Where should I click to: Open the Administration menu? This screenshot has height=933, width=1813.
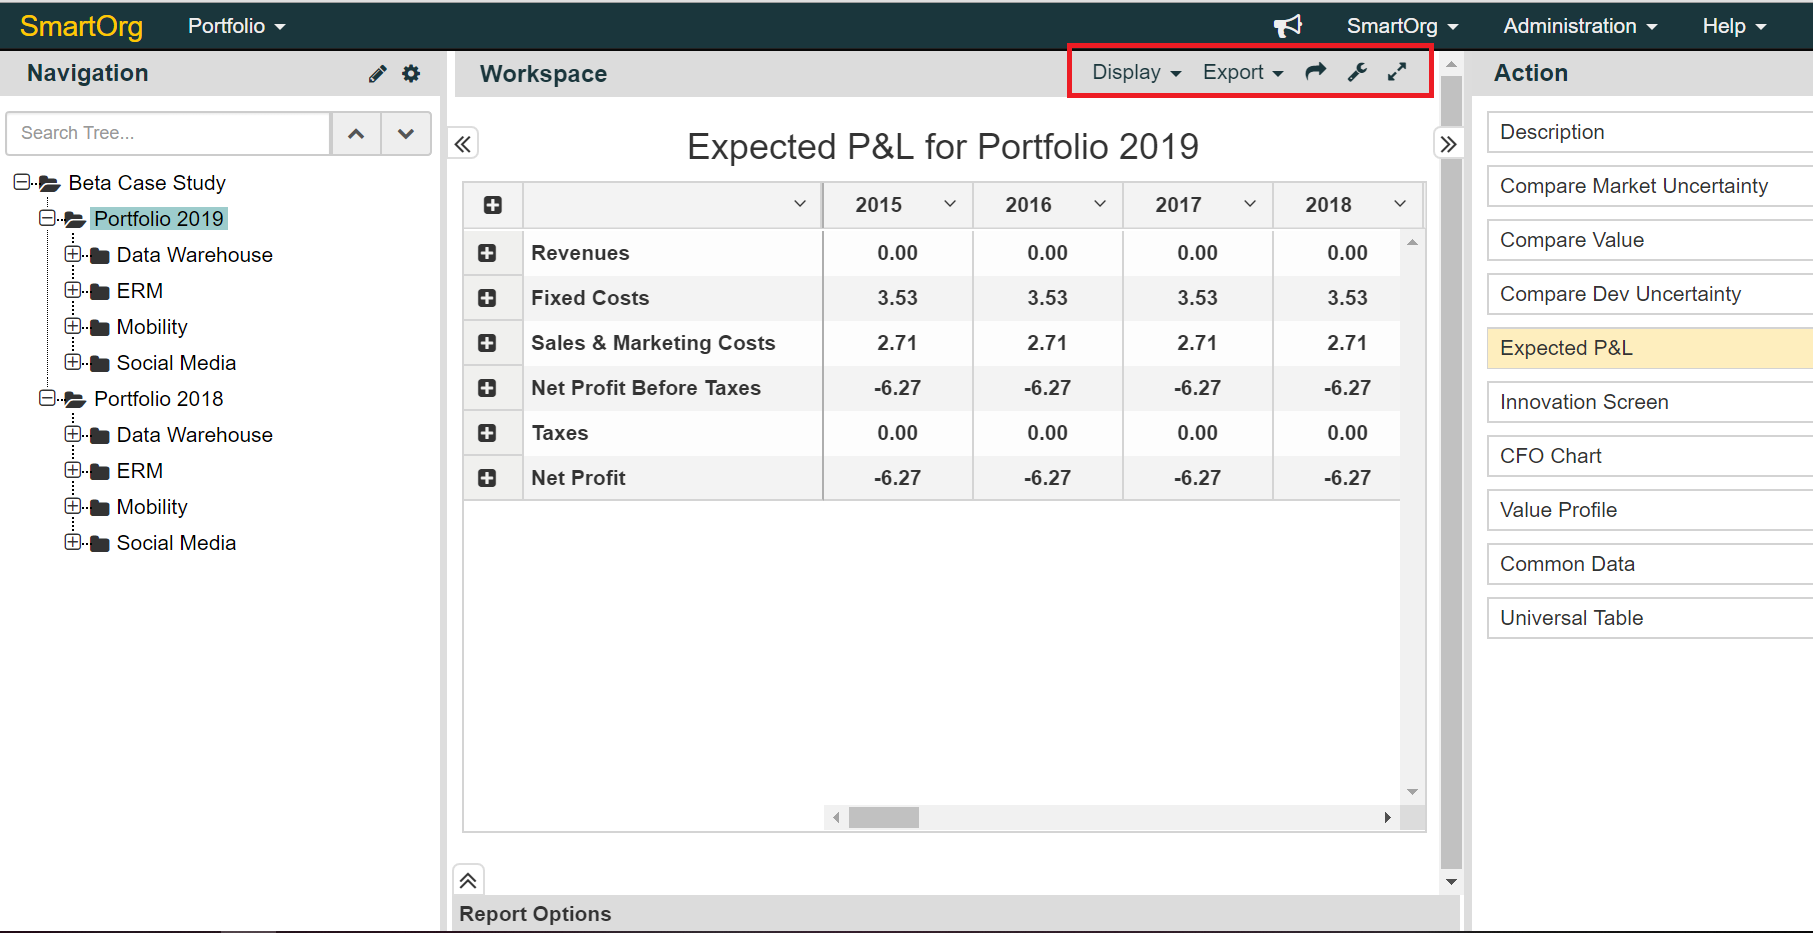(x=1580, y=26)
